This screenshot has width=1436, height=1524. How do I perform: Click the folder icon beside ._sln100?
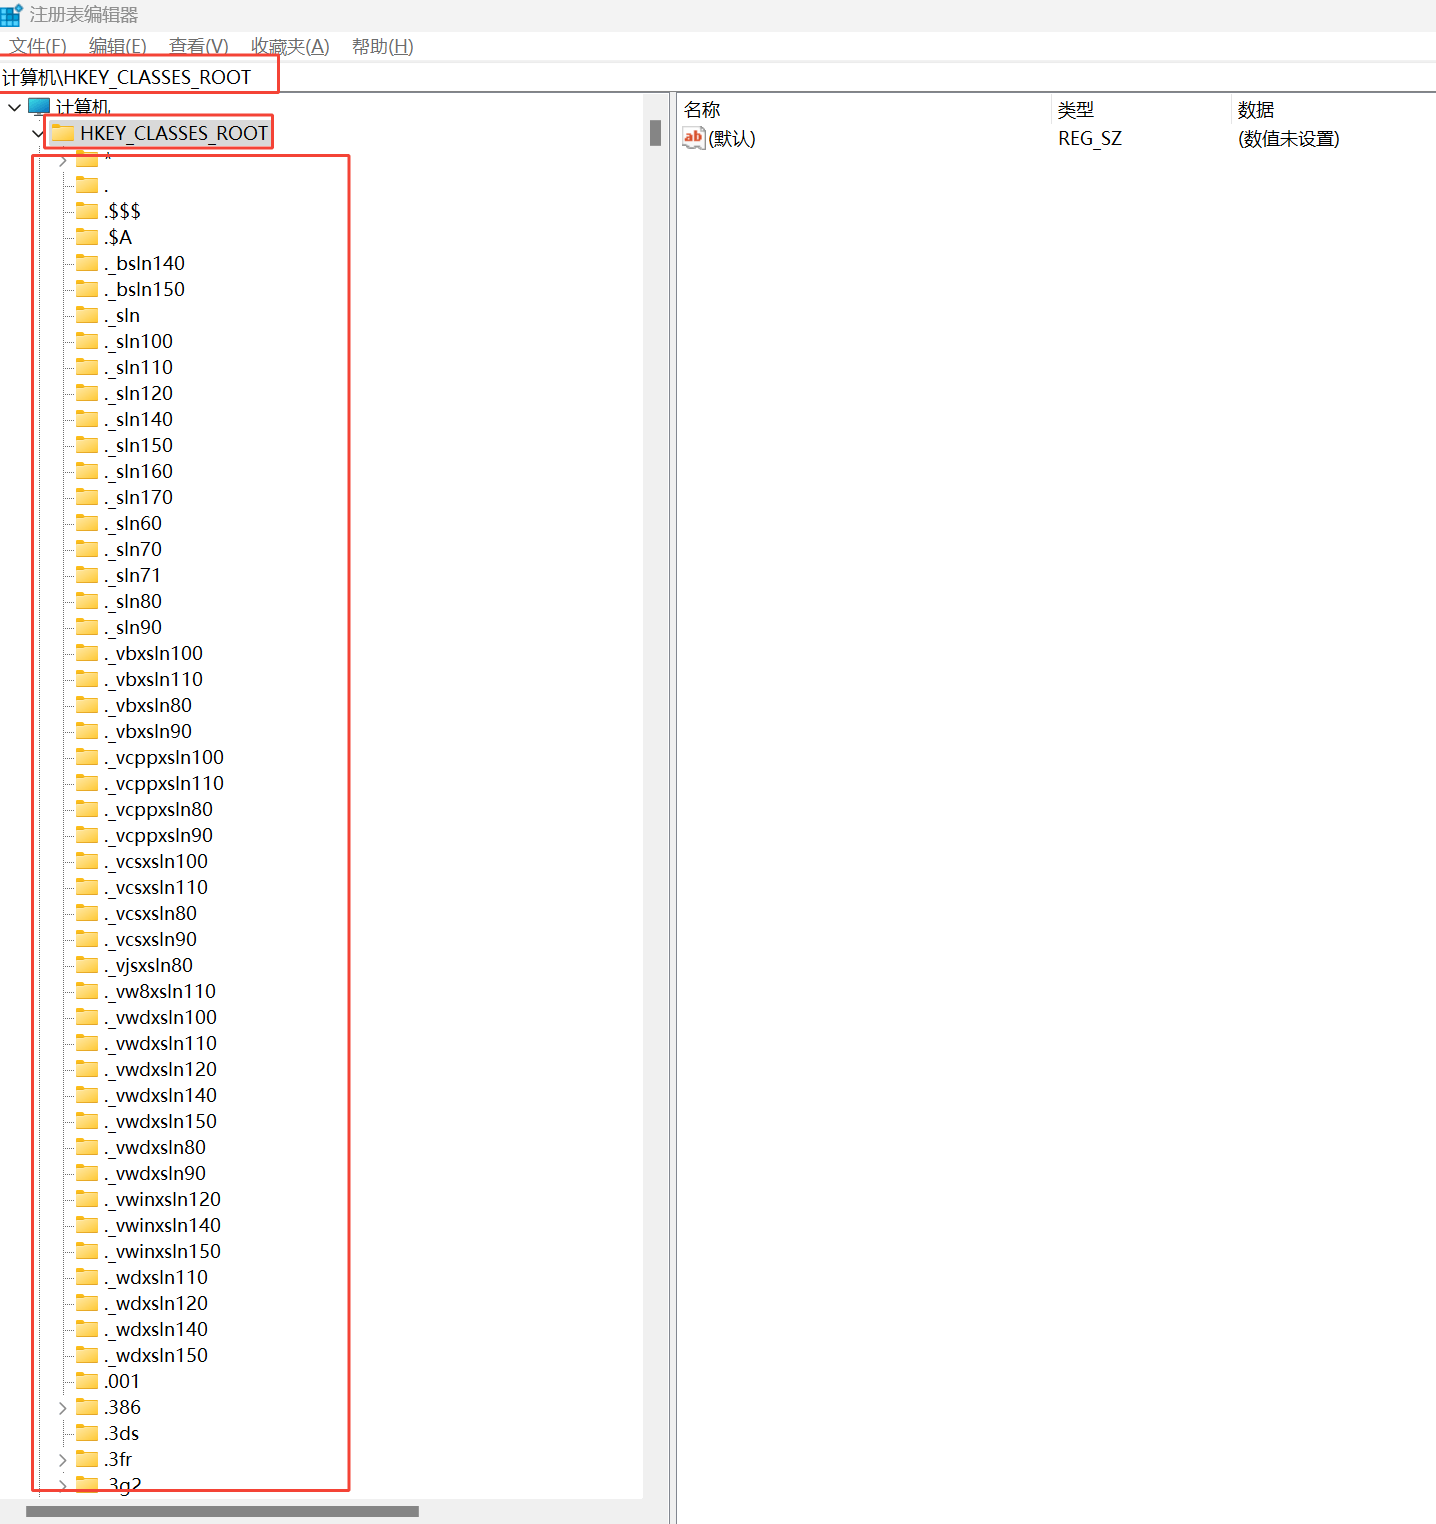click(x=88, y=341)
